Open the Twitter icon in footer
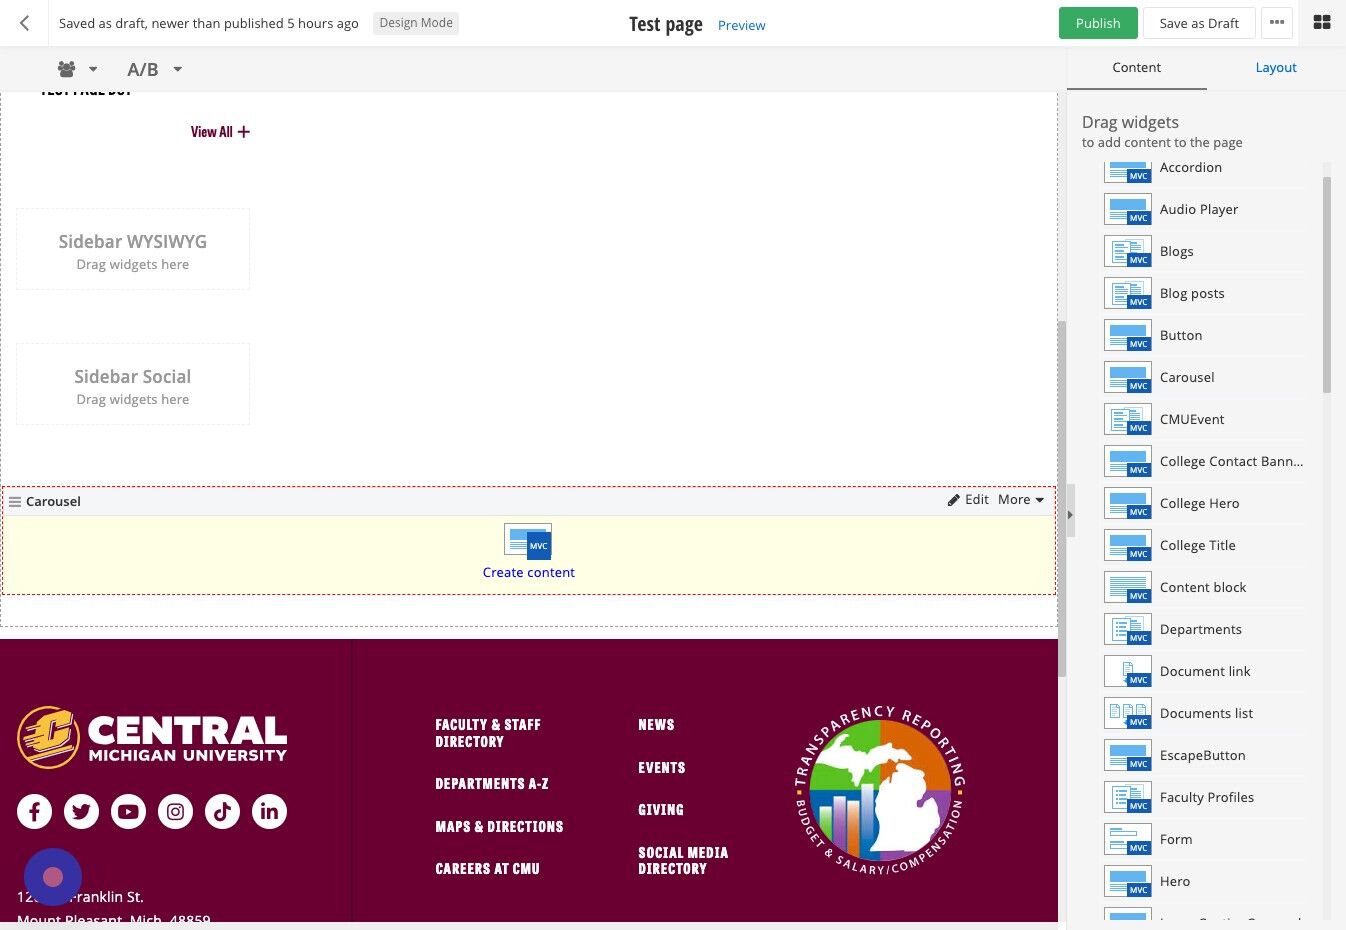 (81, 811)
